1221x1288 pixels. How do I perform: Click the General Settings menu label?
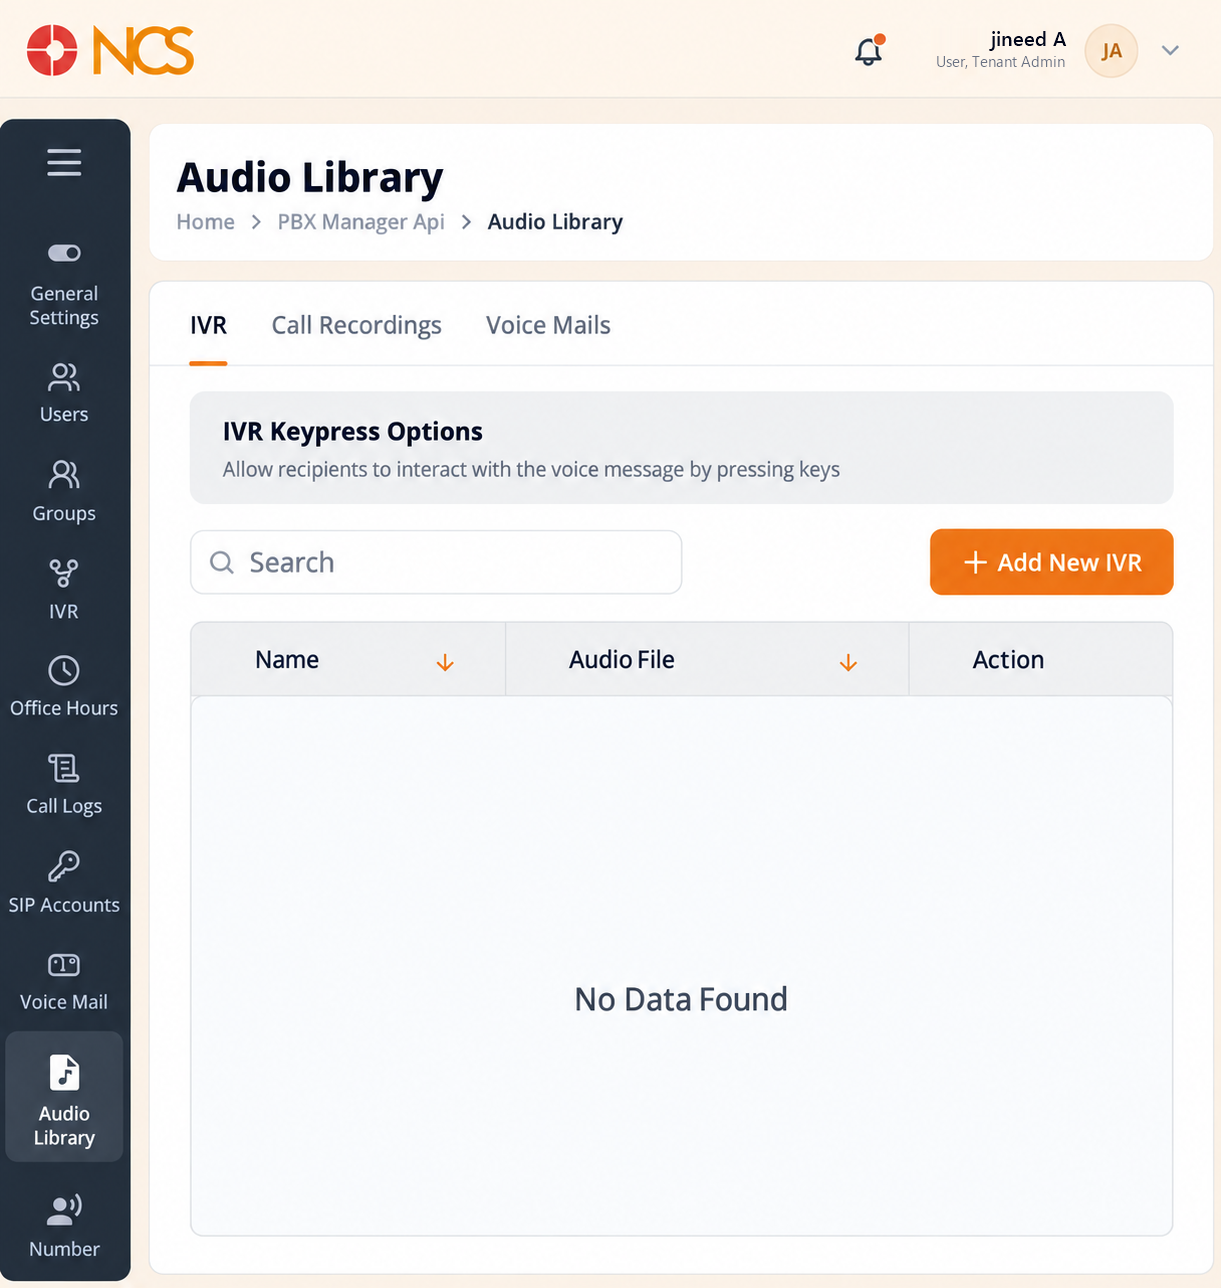pyautogui.click(x=64, y=305)
